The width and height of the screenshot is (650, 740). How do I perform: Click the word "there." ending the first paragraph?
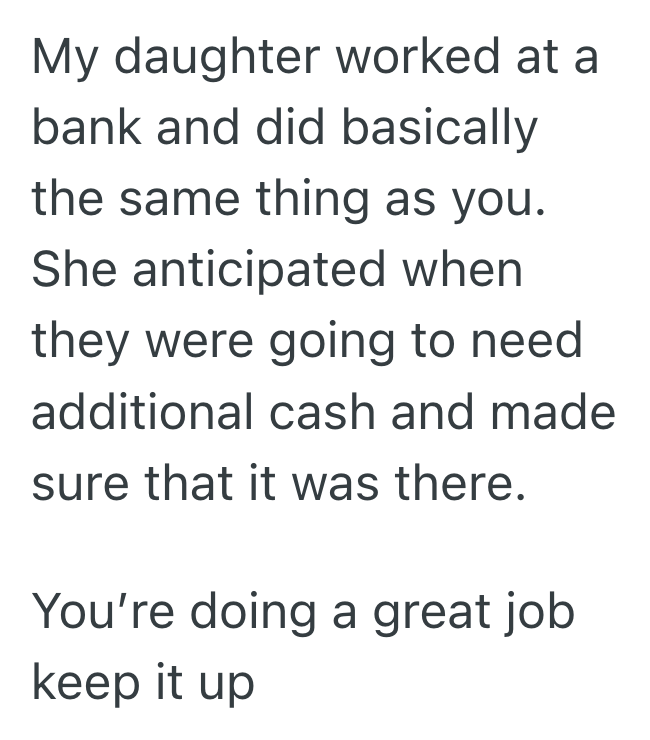(460, 483)
